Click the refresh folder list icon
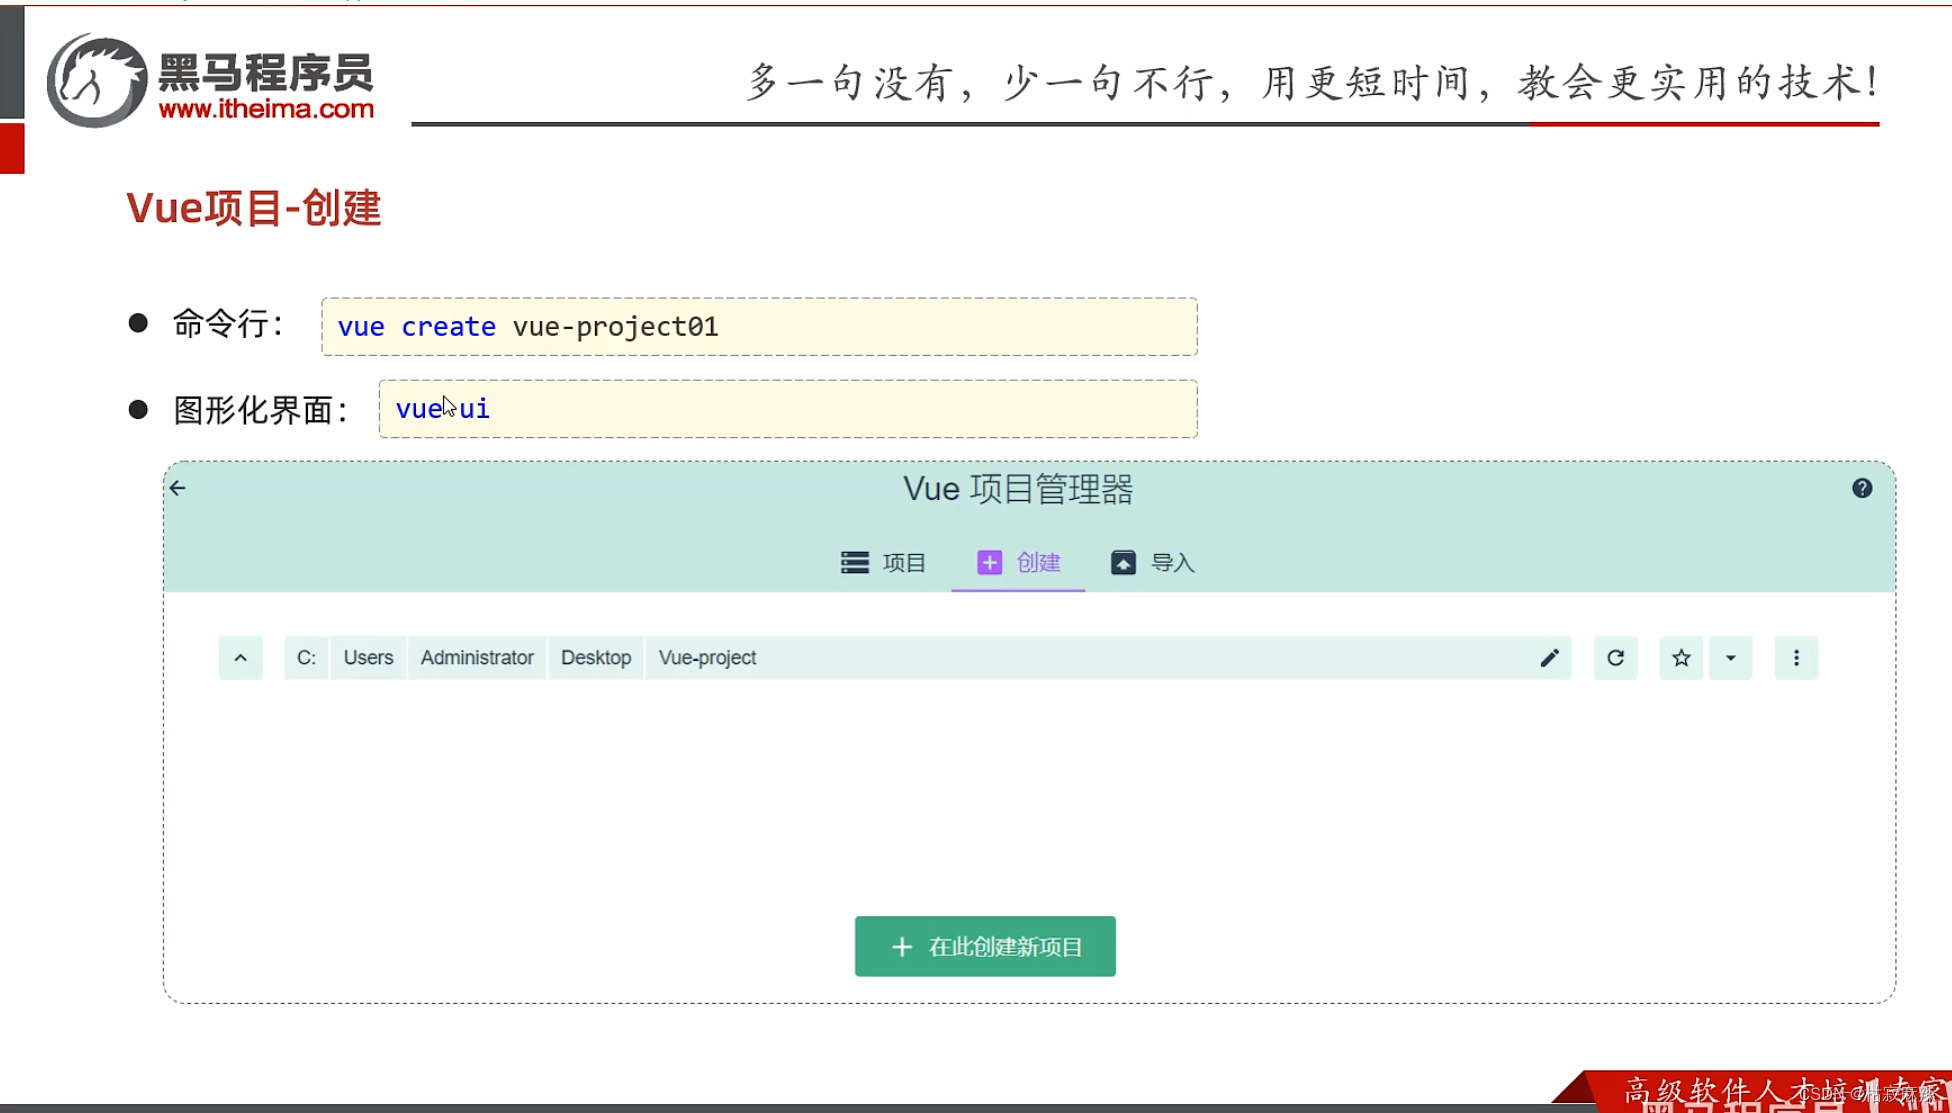1952x1113 pixels. [x=1616, y=658]
